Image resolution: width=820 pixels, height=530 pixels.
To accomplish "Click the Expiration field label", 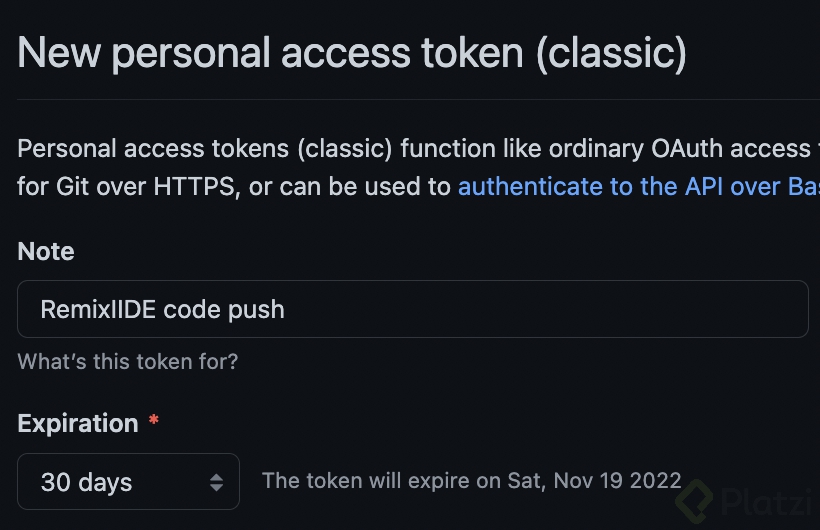I will (x=78, y=423).
